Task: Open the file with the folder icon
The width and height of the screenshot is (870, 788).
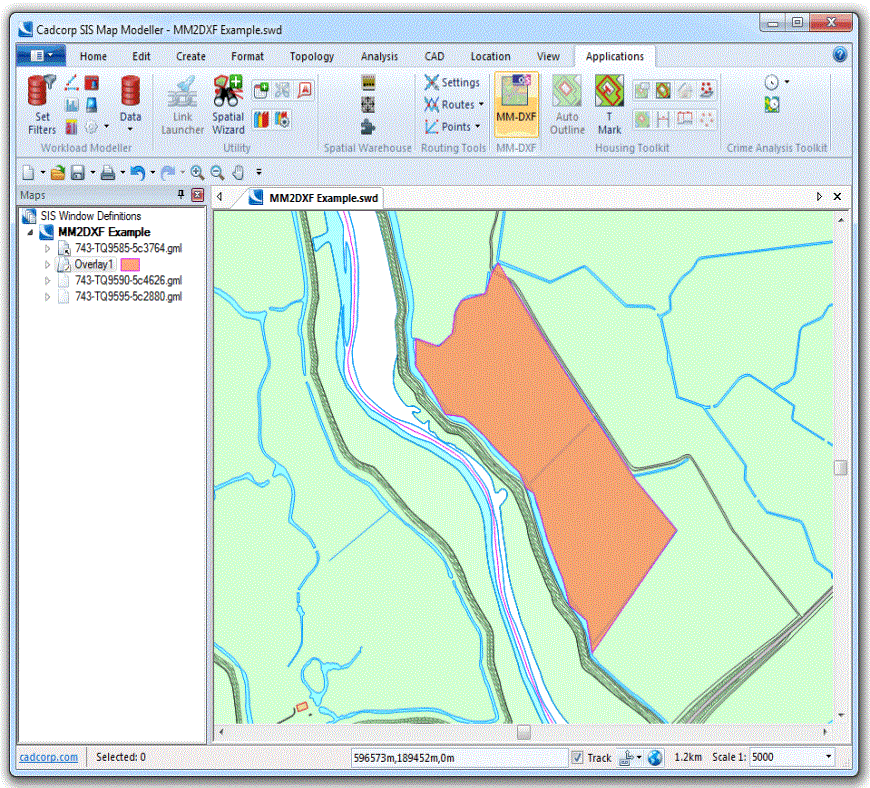Action: click(x=58, y=173)
